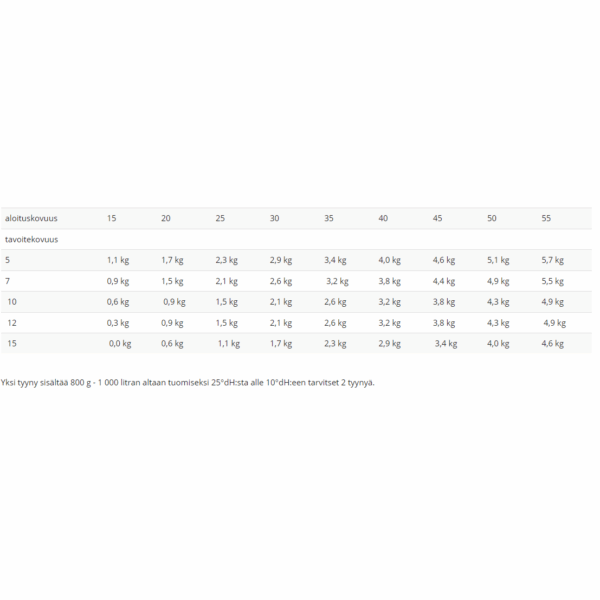This screenshot has width=600, height=600.
Task: Click the tavoitekovuus row label
Action: coord(31,239)
